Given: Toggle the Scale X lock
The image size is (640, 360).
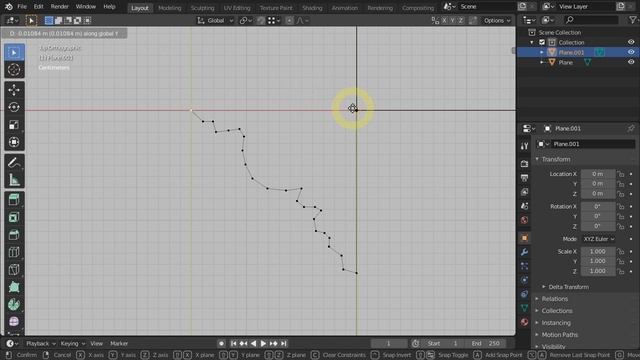Looking at the screenshot, I should point(621,251).
